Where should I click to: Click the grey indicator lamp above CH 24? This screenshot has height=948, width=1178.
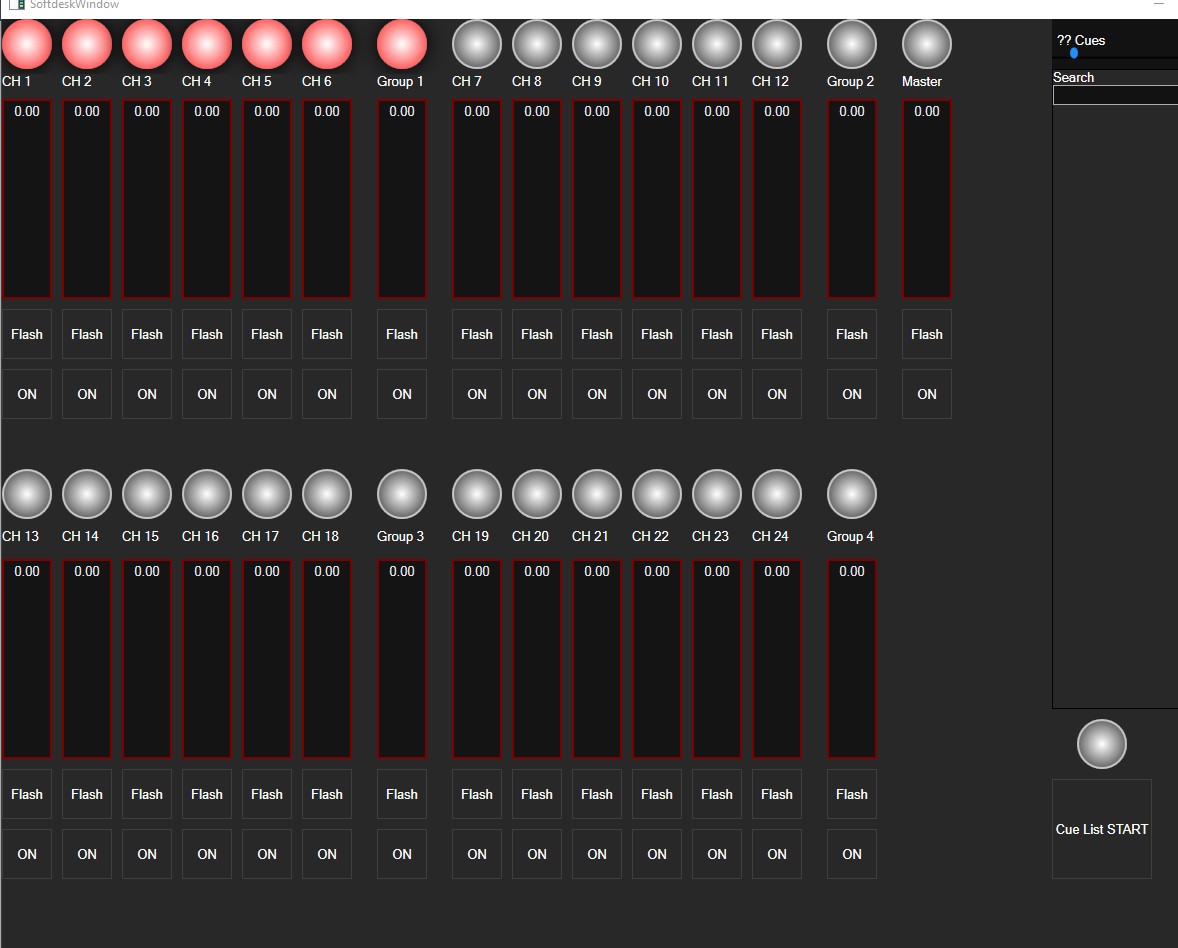point(777,495)
